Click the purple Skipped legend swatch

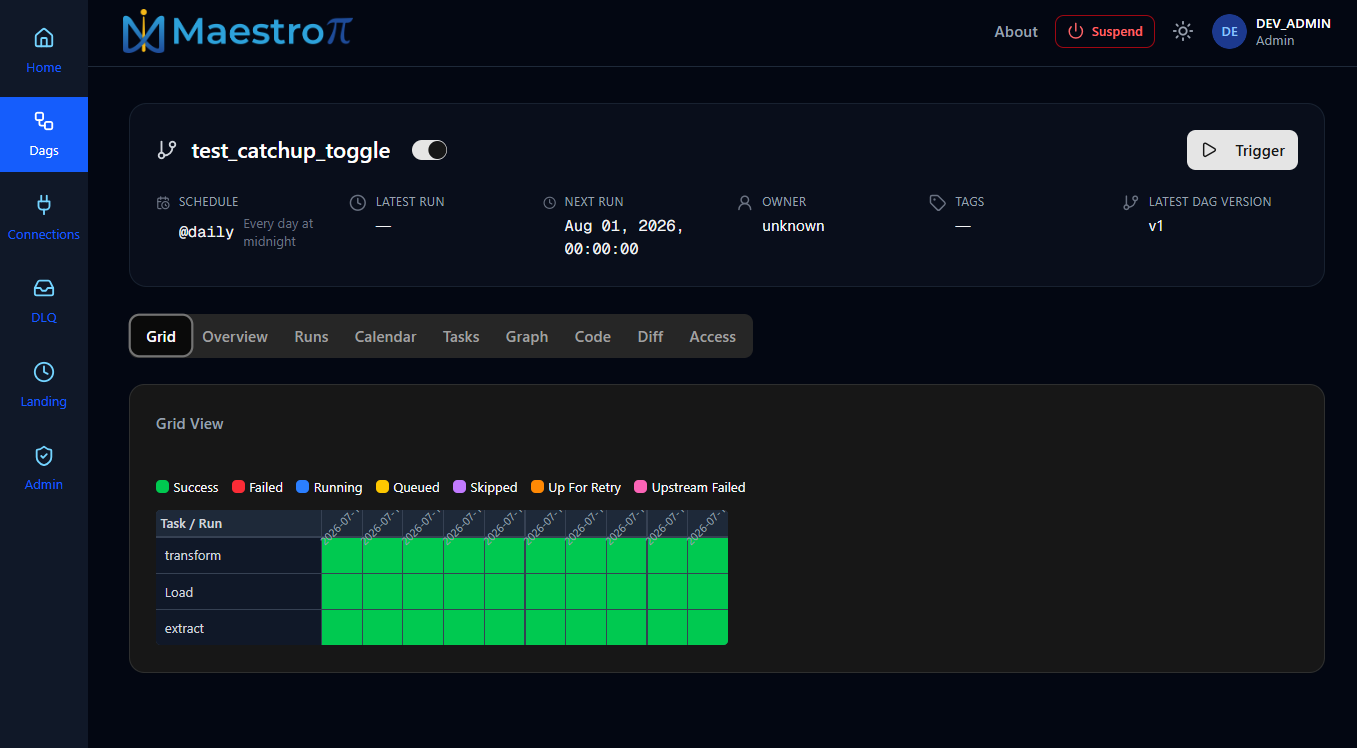(x=459, y=487)
